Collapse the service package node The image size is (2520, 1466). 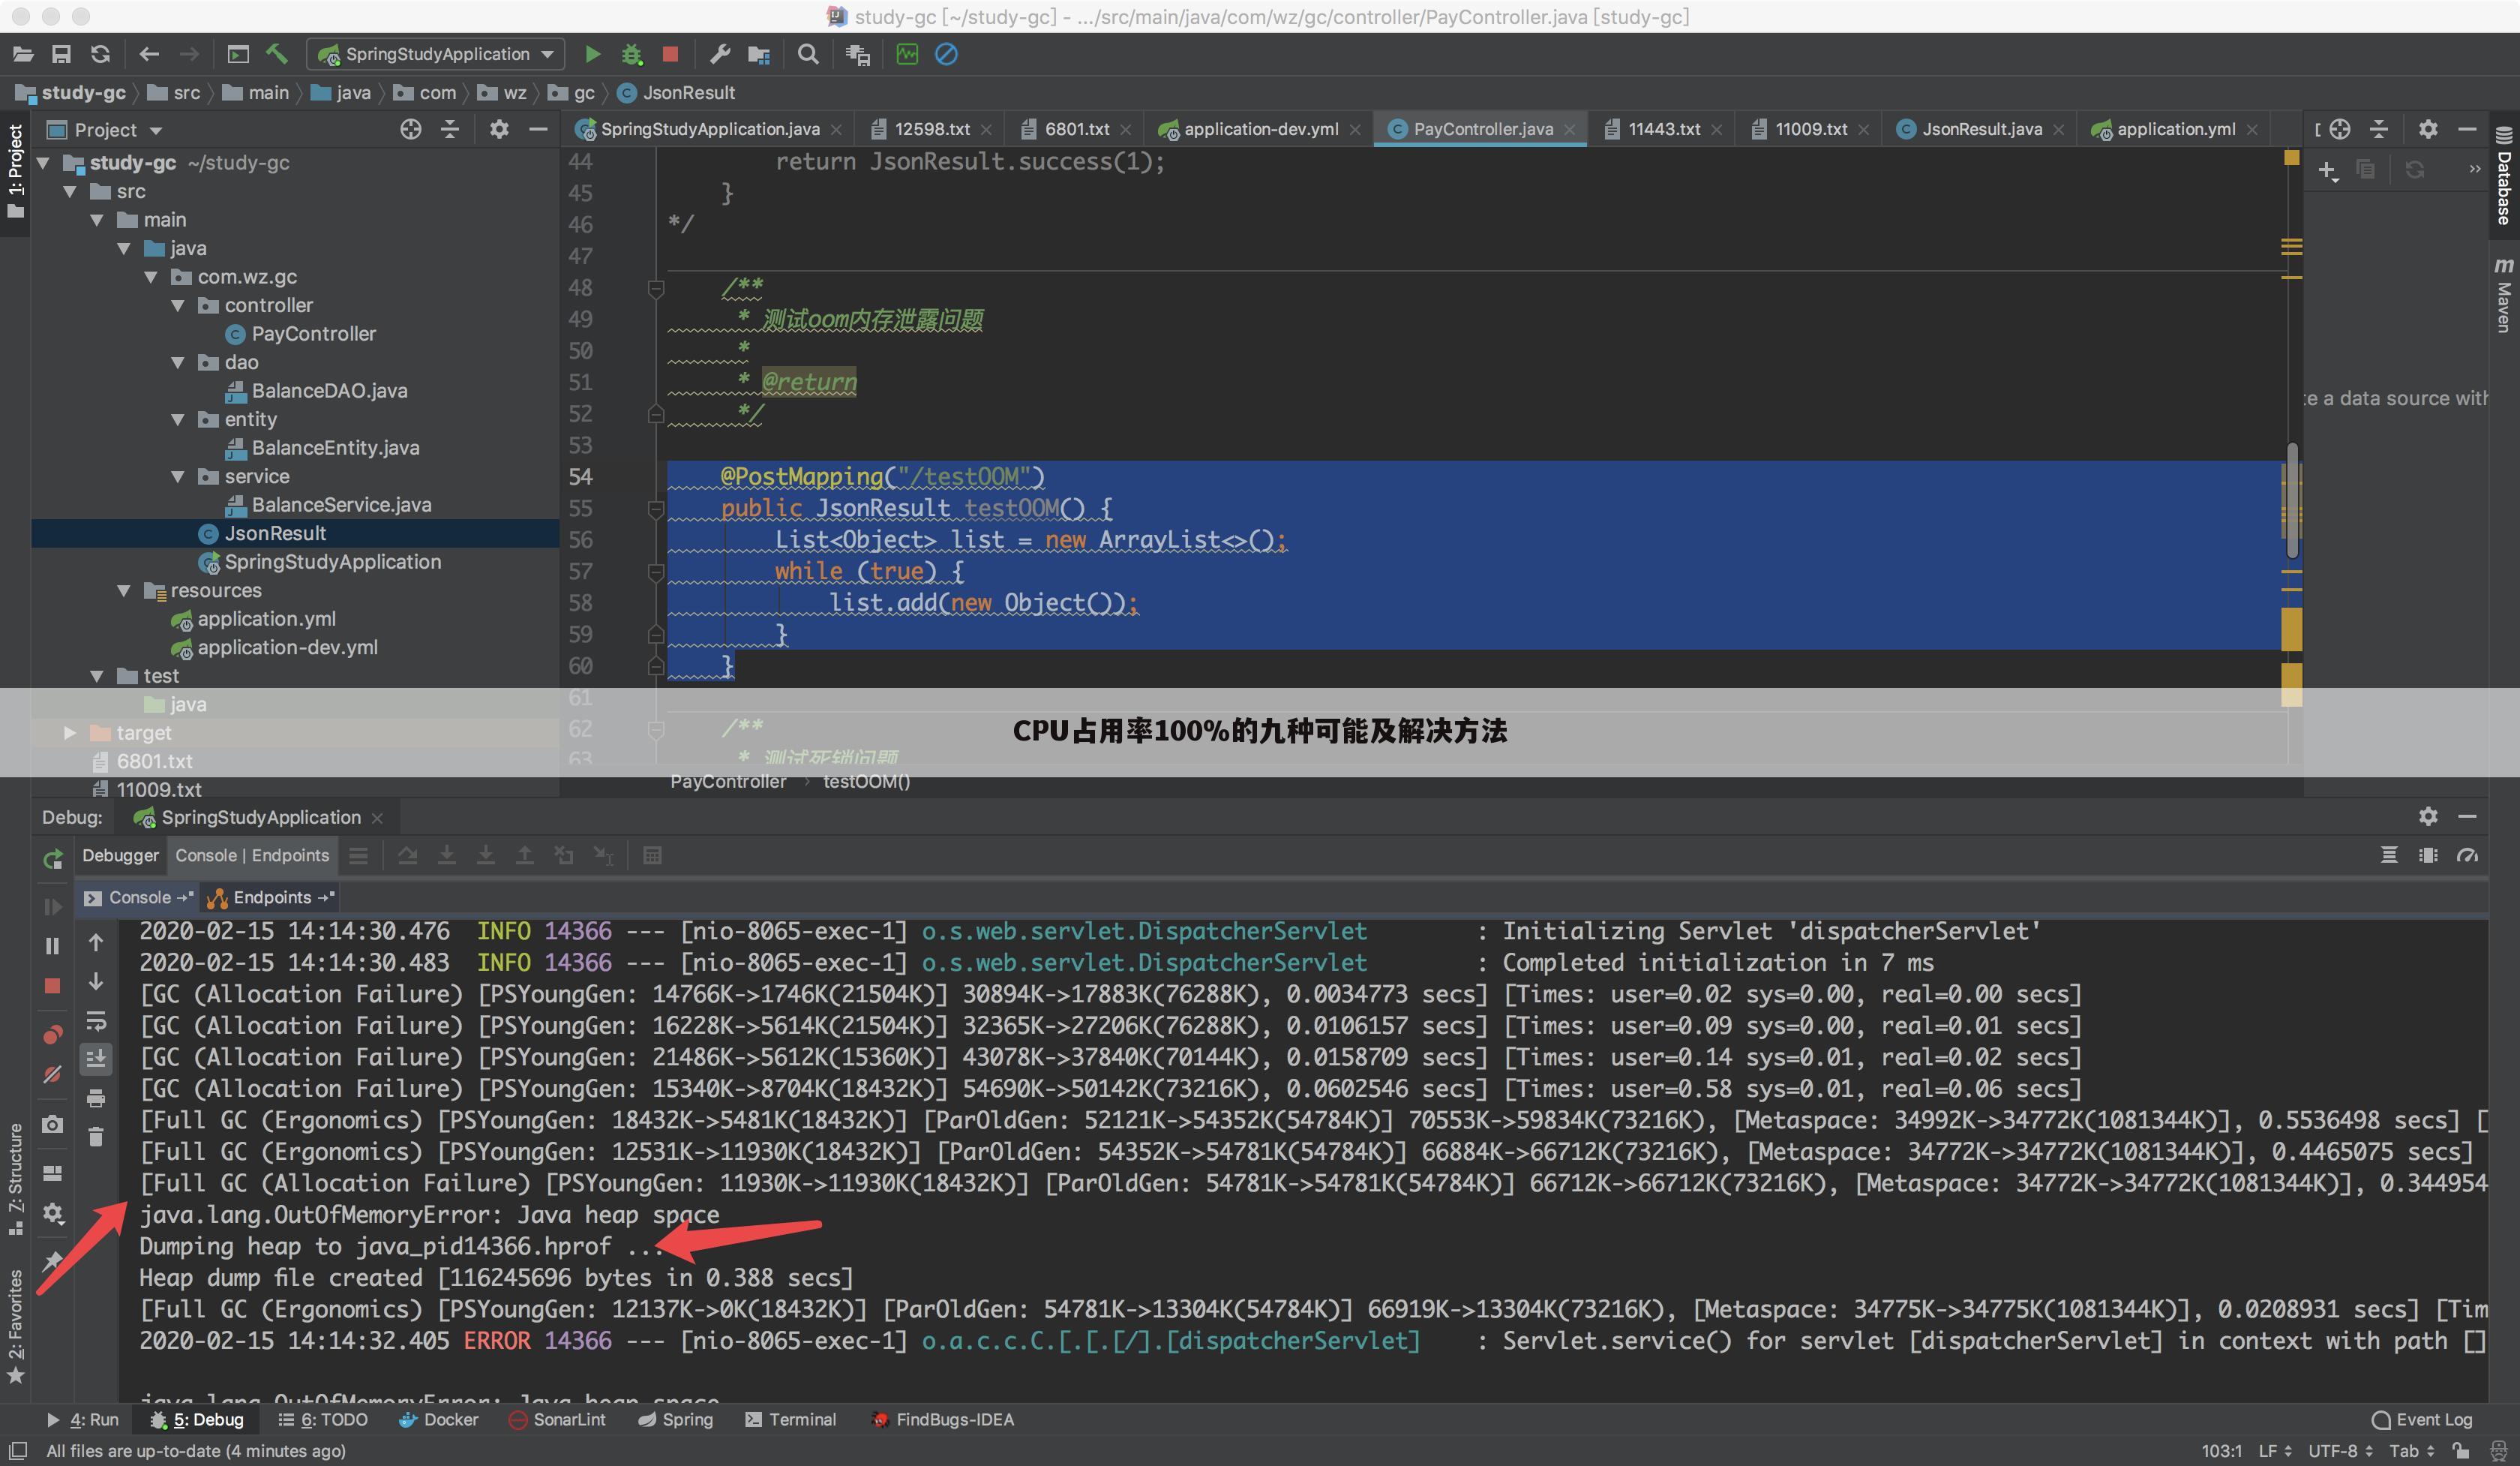(x=178, y=476)
